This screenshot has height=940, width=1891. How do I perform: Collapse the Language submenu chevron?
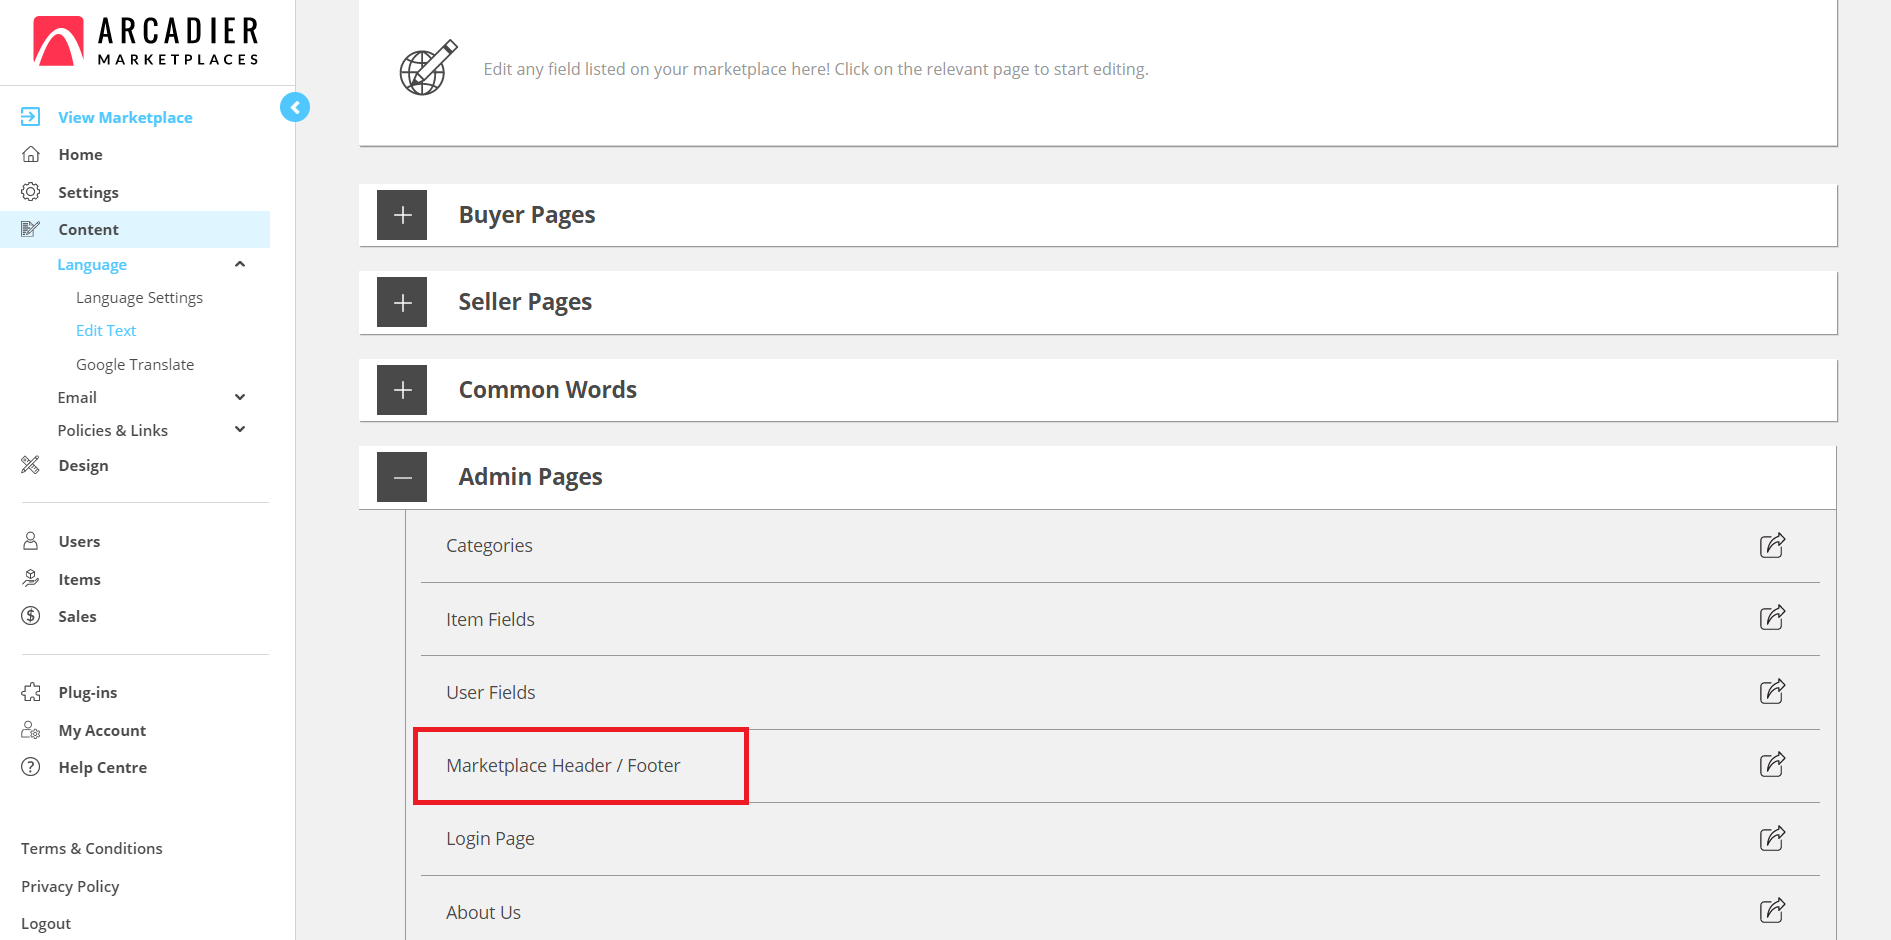coord(240,264)
